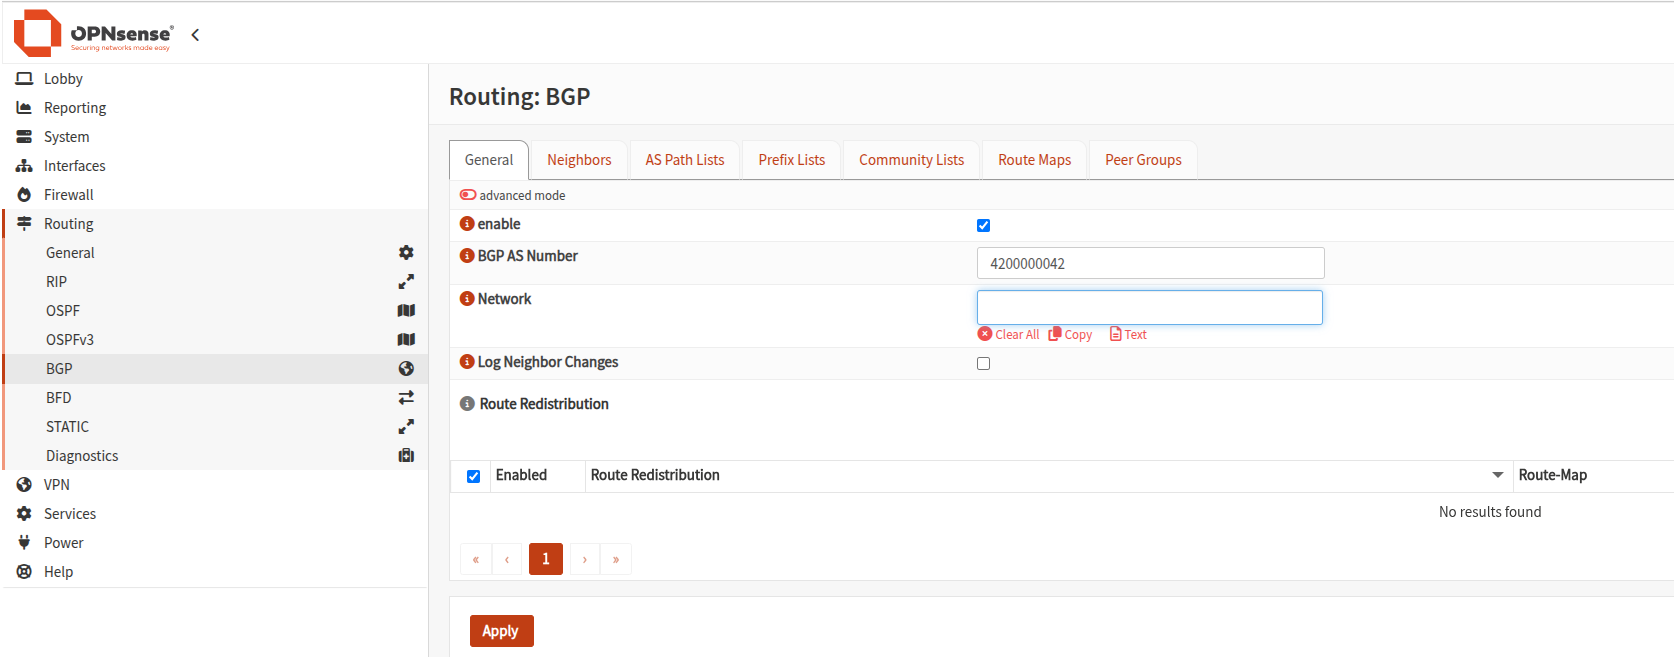
Task: Show help for Log Neighbor Changes
Action: pos(467,362)
